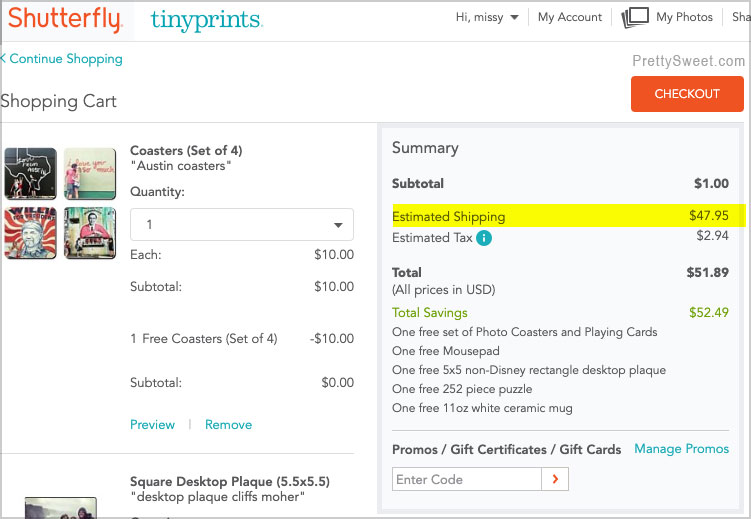Image resolution: width=751 pixels, height=519 pixels.
Task: Click the Estimated Tax info icon
Action: pyautogui.click(x=484, y=238)
